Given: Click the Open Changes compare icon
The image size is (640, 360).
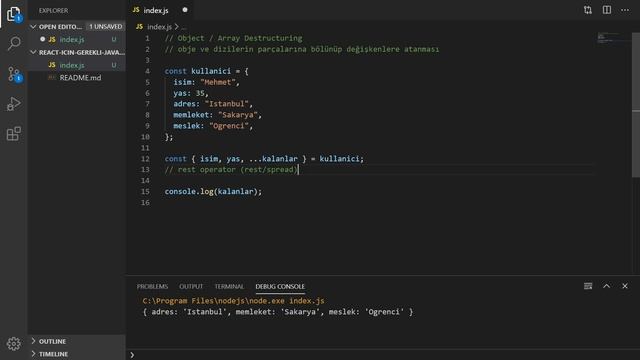Looking at the screenshot, I should point(587,10).
